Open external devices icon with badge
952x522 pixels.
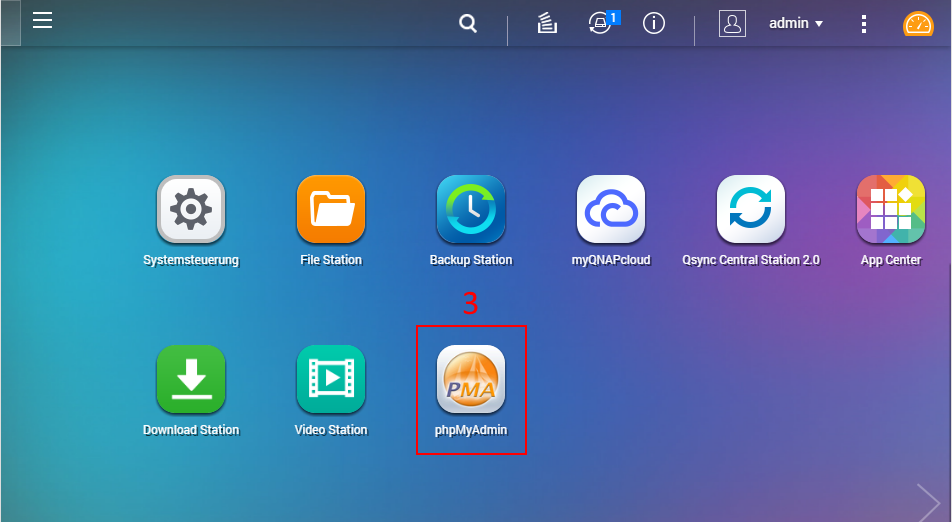tap(604, 23)
